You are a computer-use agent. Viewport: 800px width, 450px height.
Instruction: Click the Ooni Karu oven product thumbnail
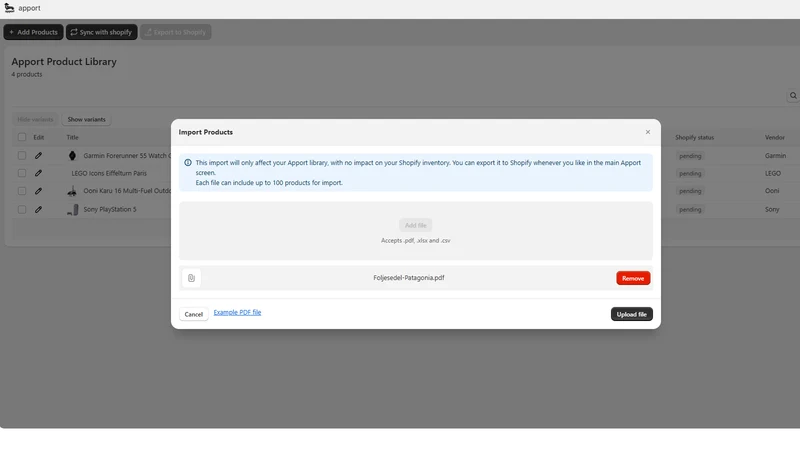pos(72,191)
